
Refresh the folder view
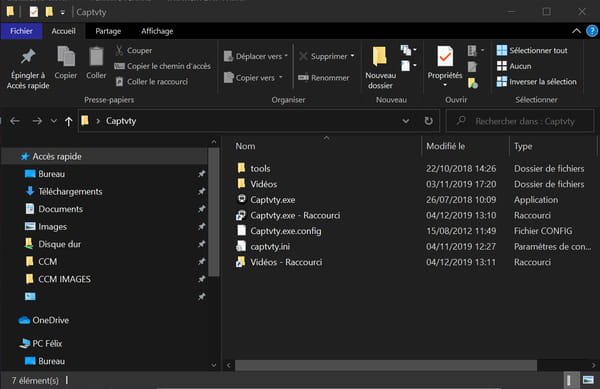point(429,121)
